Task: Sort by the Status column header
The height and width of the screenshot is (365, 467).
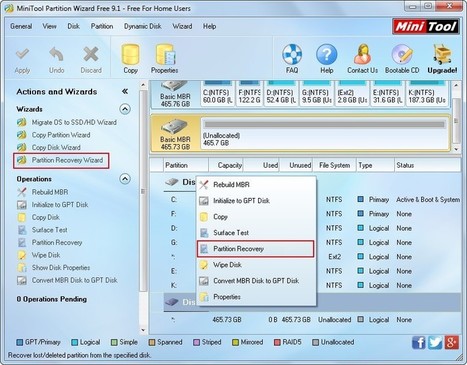Action: (x=427, y=165)
